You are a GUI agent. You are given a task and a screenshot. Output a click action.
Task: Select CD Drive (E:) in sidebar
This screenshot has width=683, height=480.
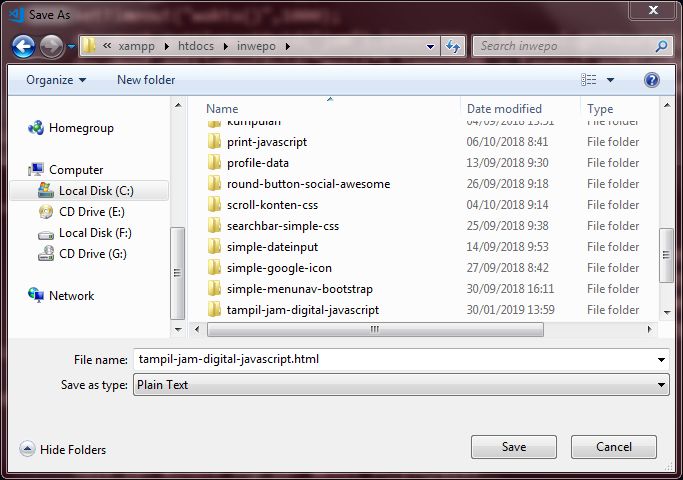coord(91,212)
